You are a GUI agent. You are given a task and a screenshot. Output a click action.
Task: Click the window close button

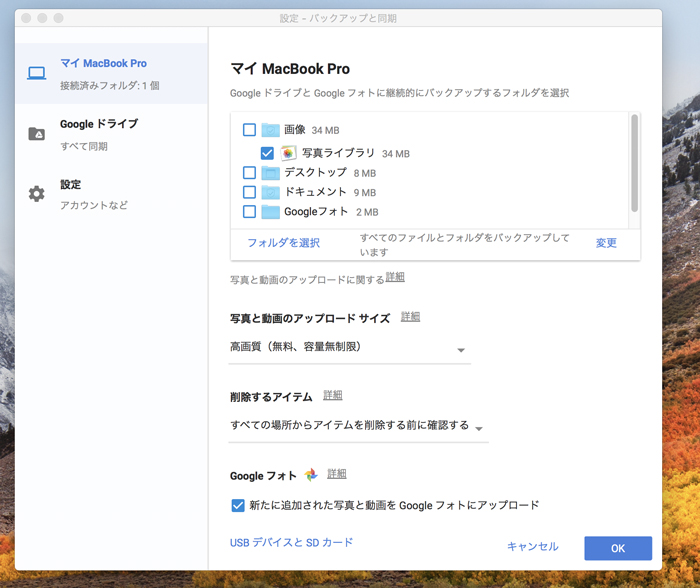click(x=26, y=18)
